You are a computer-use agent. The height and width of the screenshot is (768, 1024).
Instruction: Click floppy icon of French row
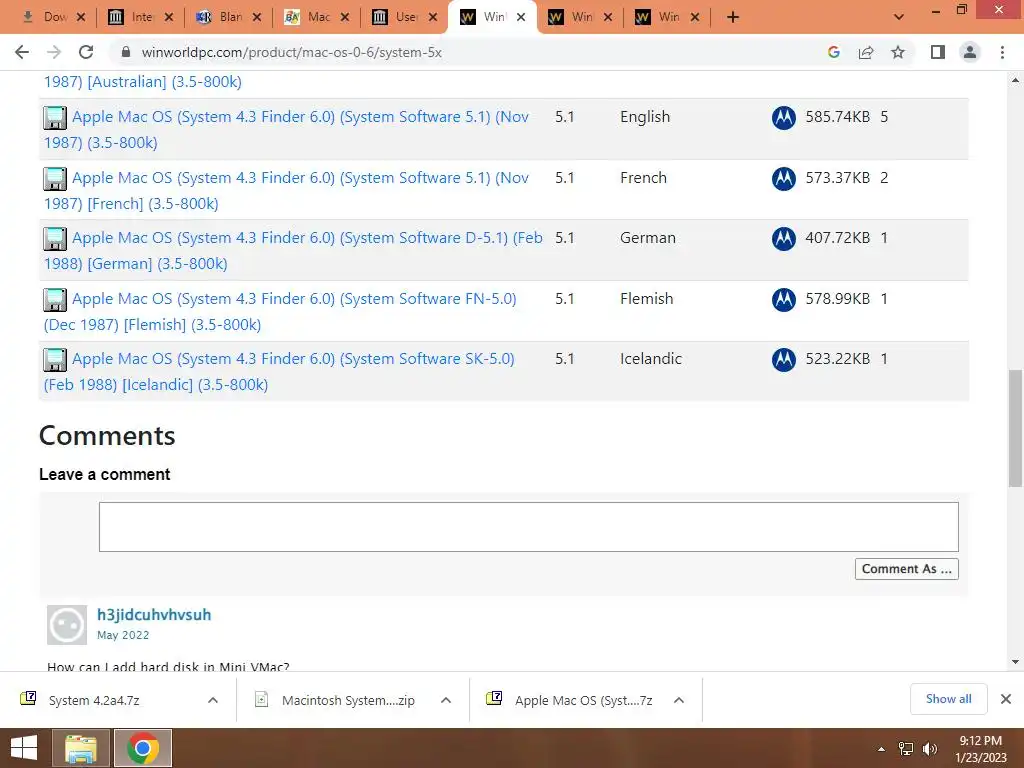[x=55, y=178]
